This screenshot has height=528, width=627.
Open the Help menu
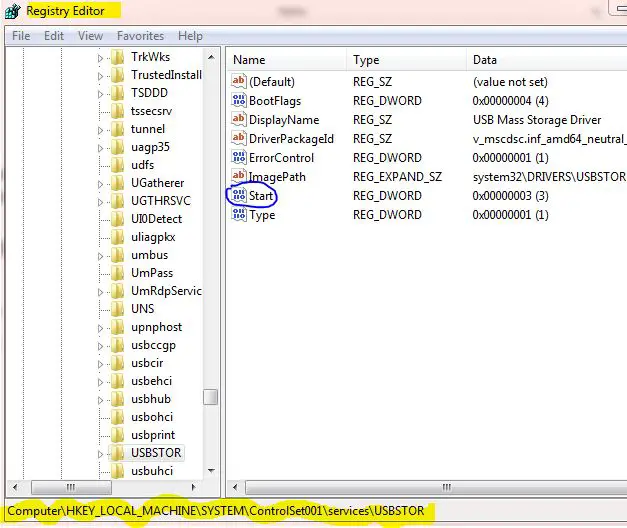(190, 36)
